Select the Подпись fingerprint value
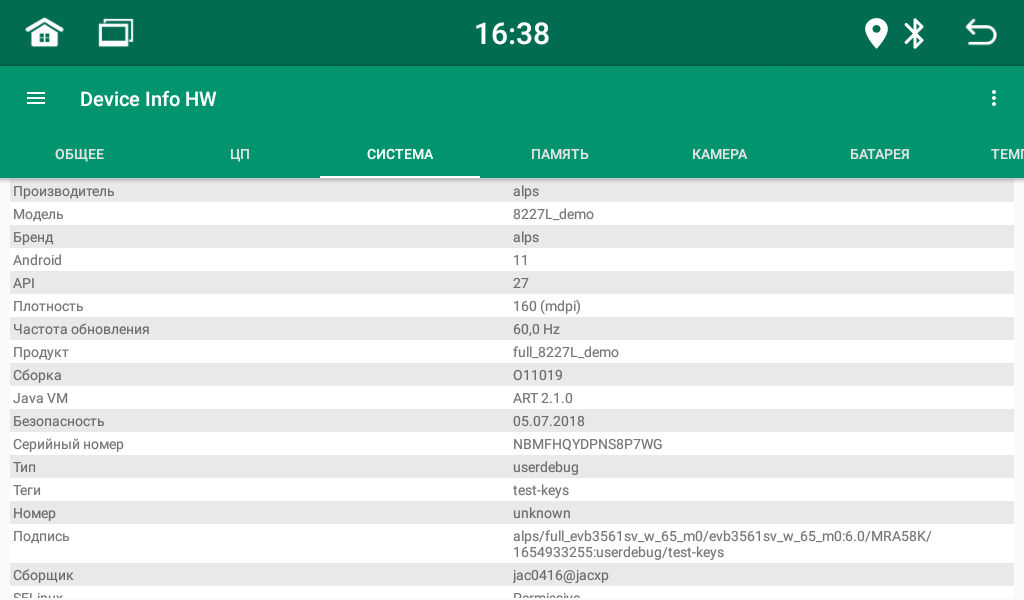This screenshot has height=600, width=1024. click(x=722, y=544)
